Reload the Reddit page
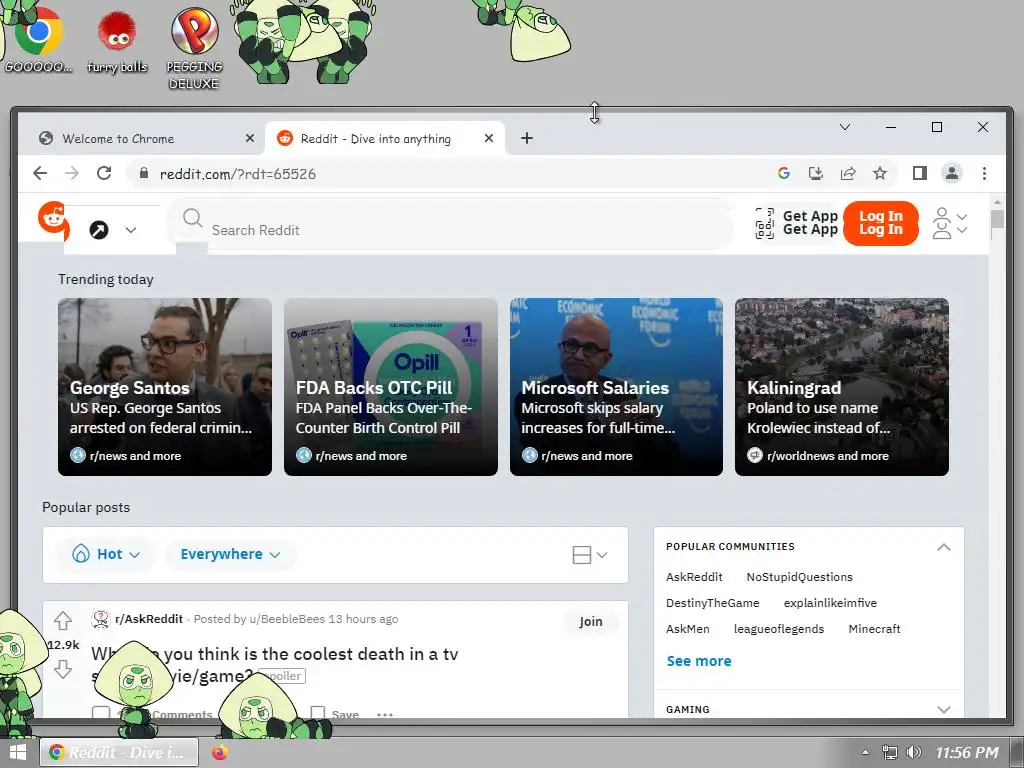 click(x=104, y=173)
